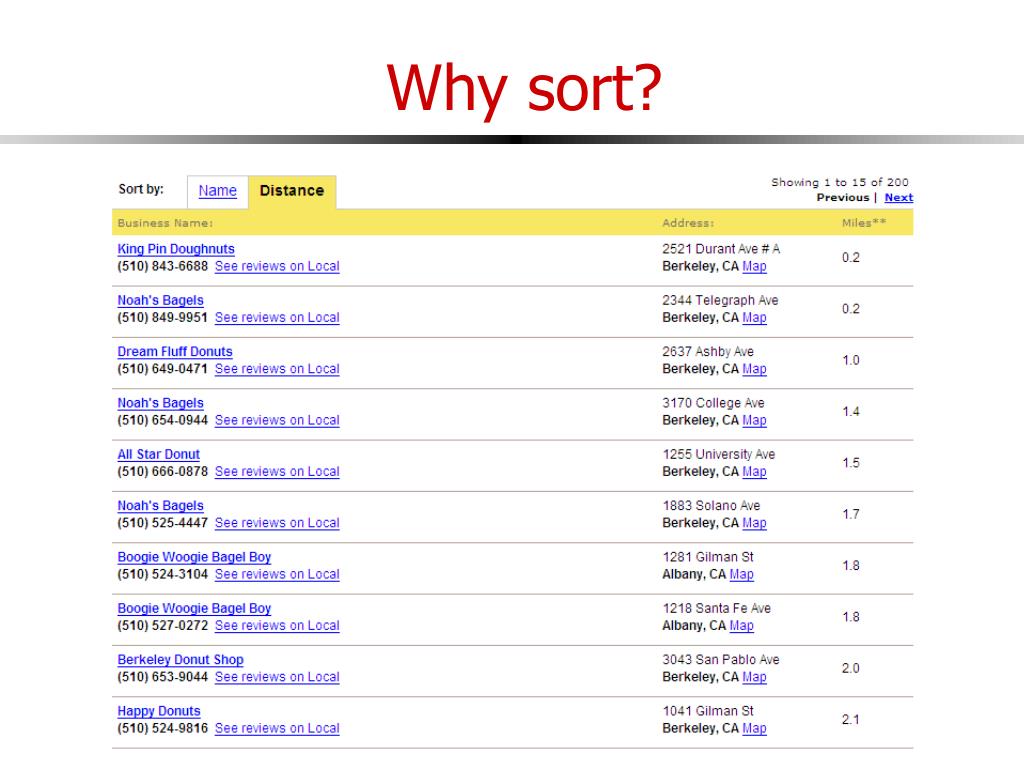Click the 2.1 miles value
Screen dimensions: 1024x768
[x=851, y=720]
